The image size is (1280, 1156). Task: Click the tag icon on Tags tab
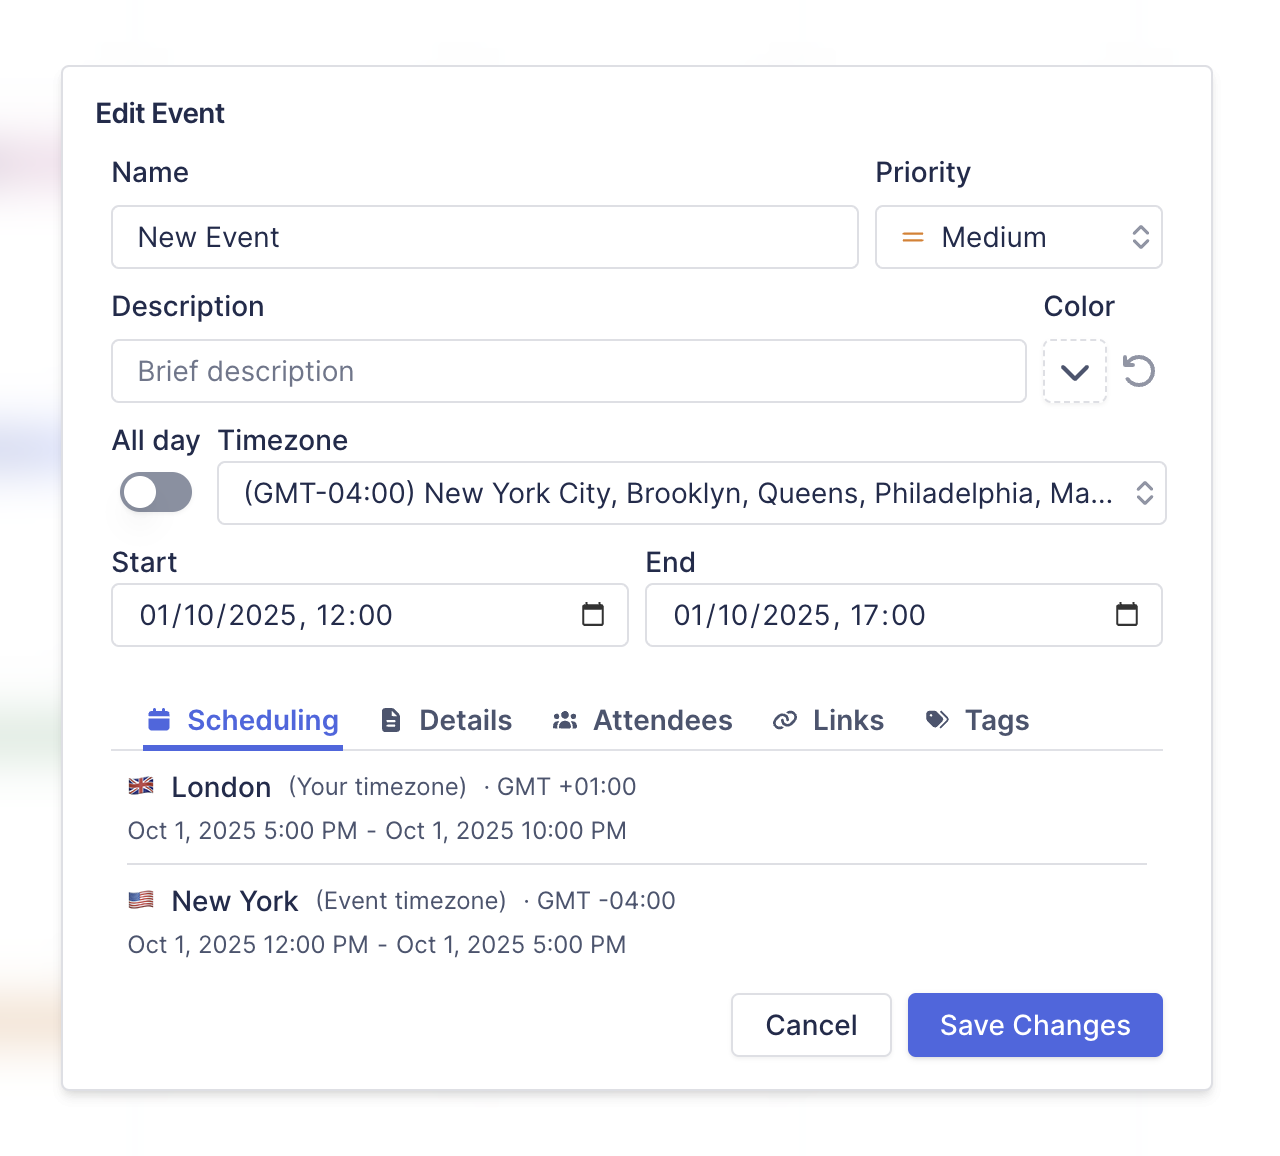pyautogui.click(x=936, y=720)
